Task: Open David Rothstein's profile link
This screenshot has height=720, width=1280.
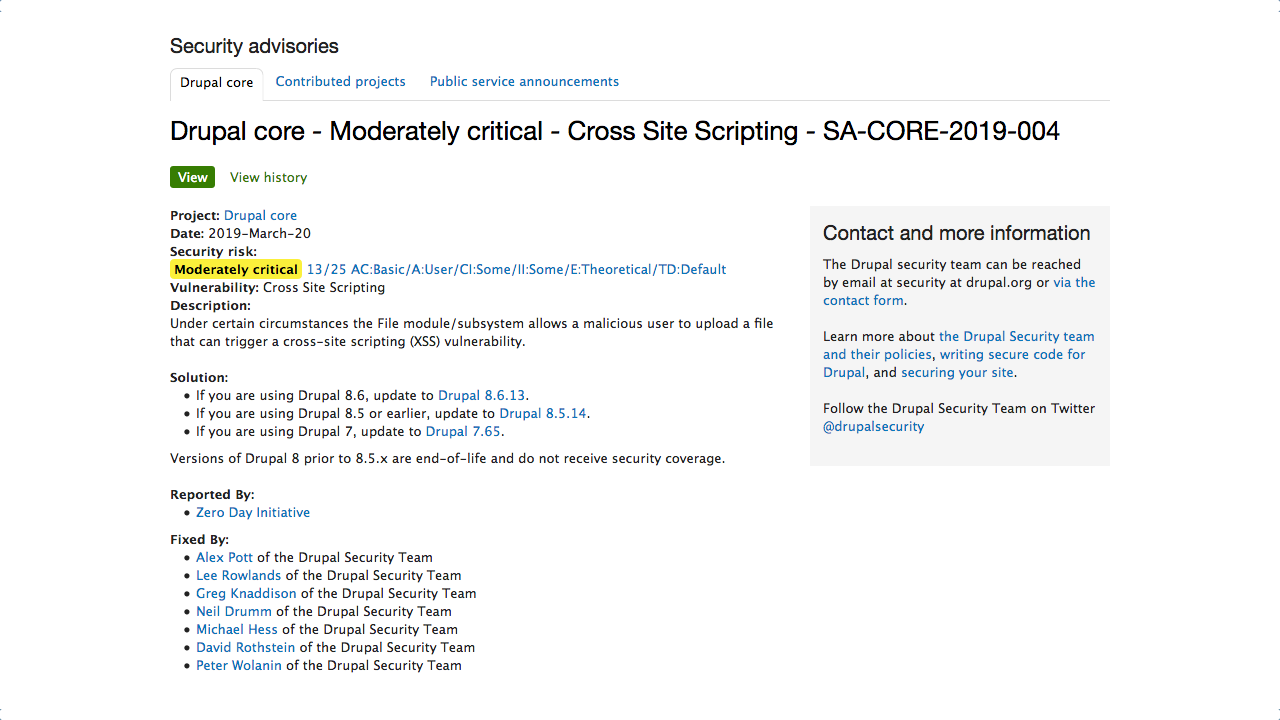Action: click(245, 647)
